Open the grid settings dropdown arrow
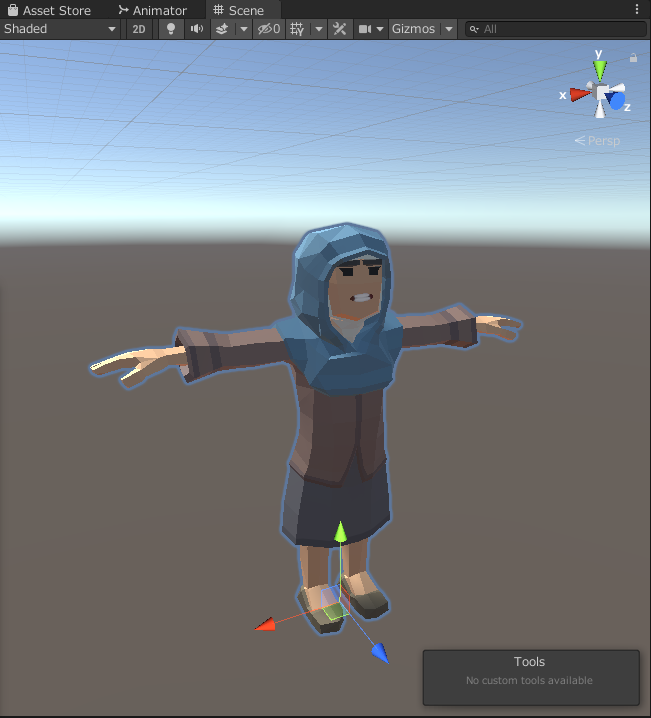 [319, 29]
